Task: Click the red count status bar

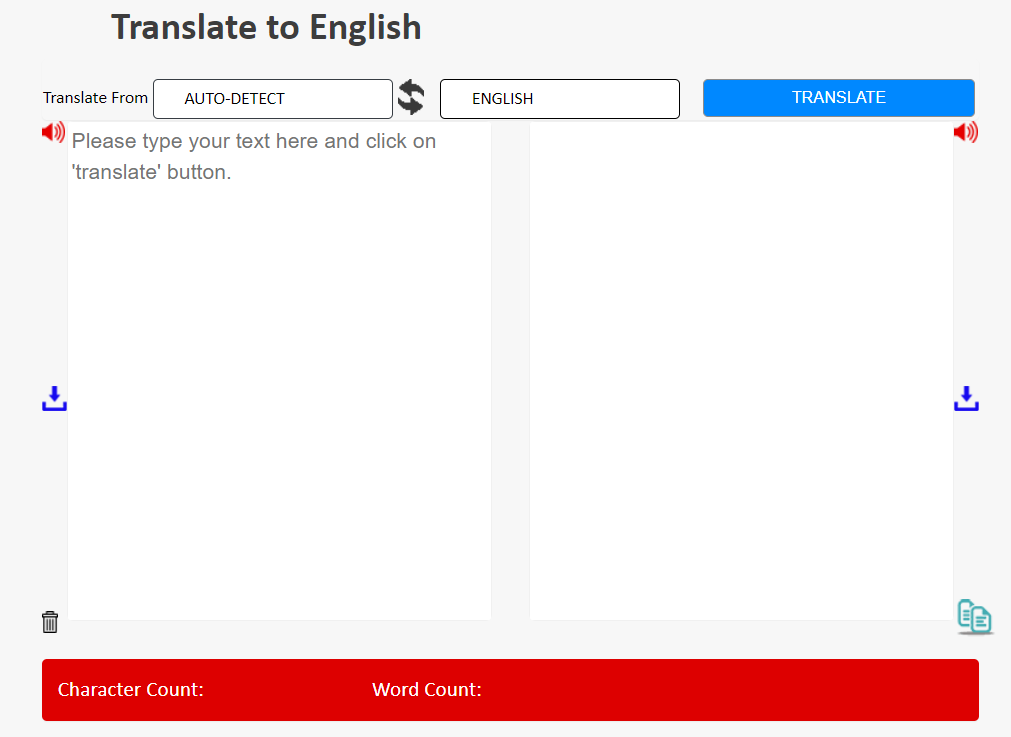Action: [510, 690]
